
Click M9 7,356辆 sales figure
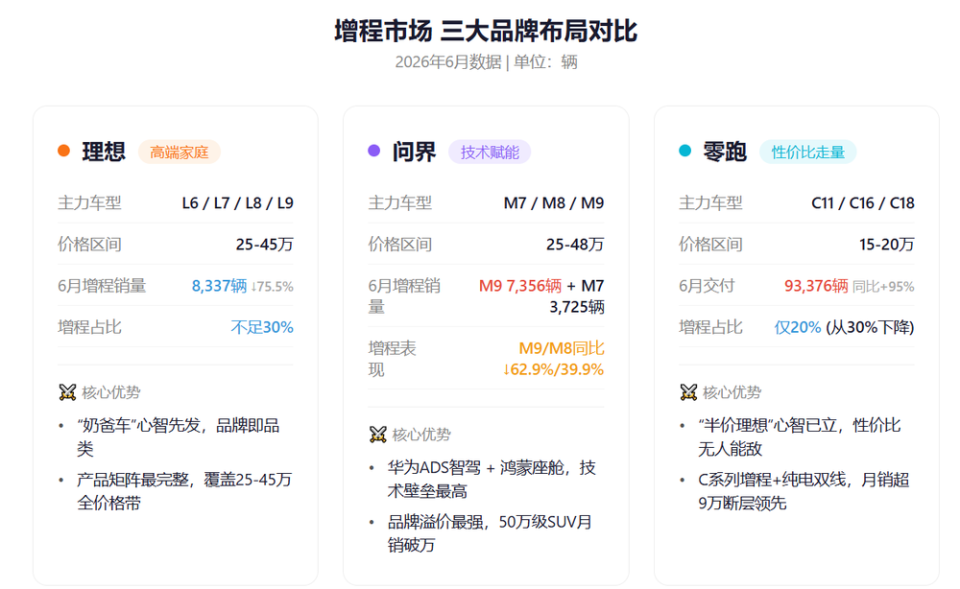(x=520, y=286)
